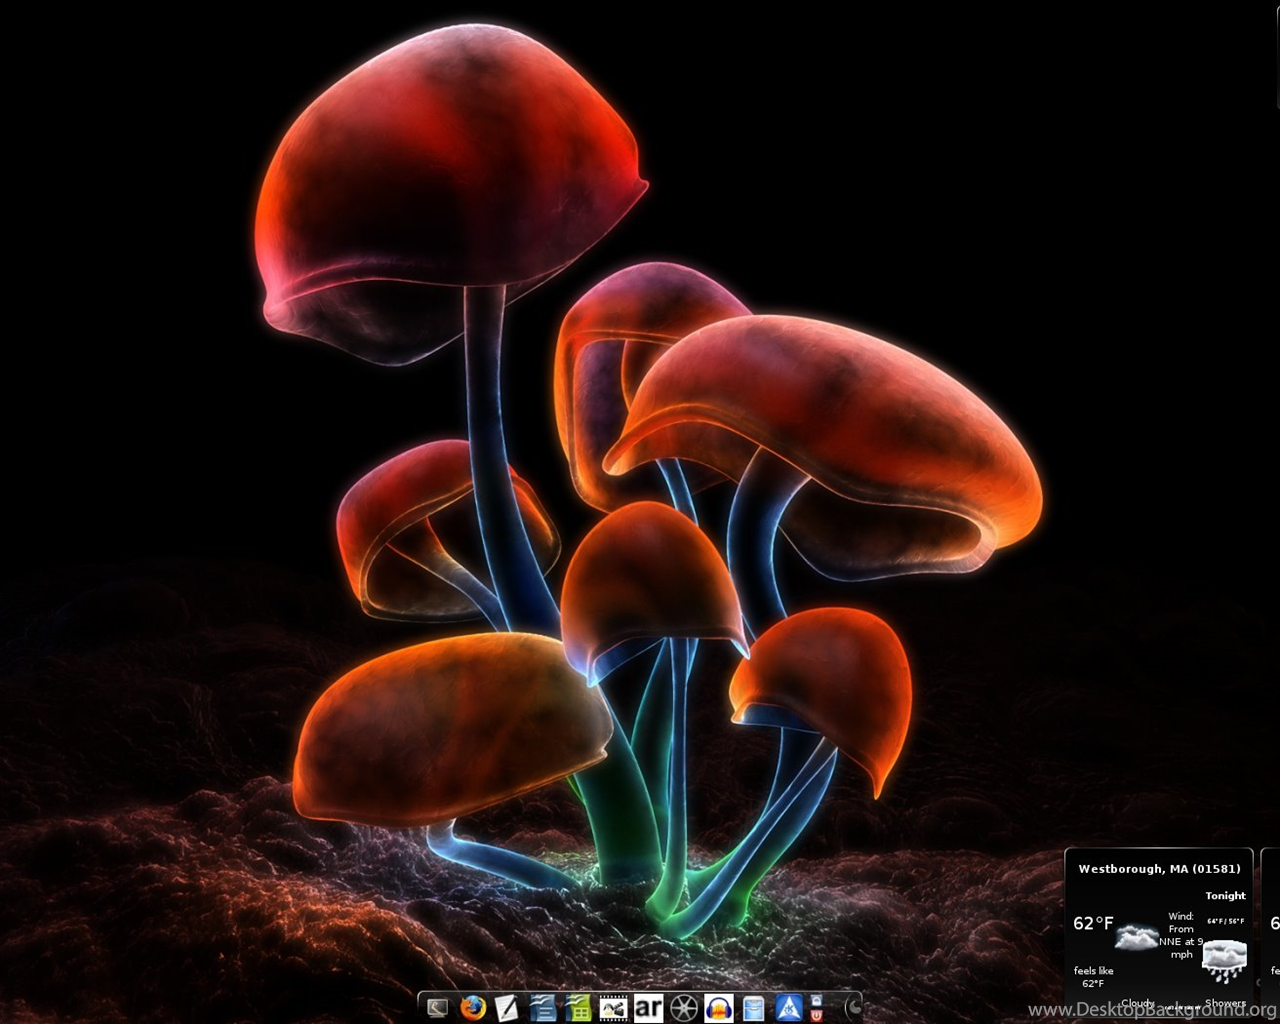1280x1024 pixels.
Task: Open the text editor notepad-and-pen icon
Action: pos(507,1007)
